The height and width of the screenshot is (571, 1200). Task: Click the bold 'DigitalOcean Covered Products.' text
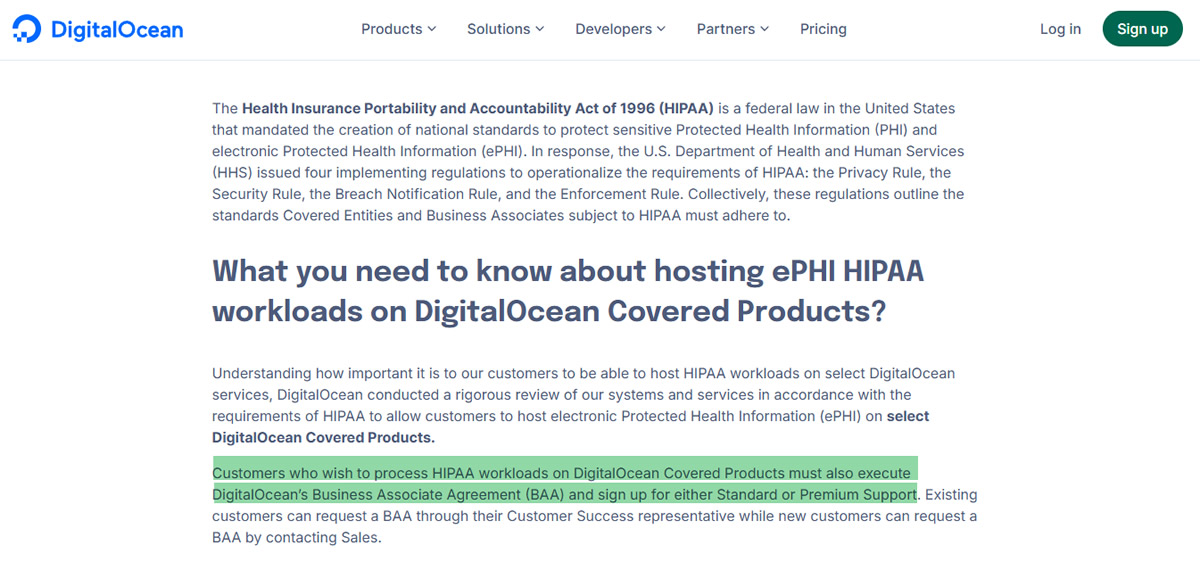pyautogui.click(x=323, y=438)
